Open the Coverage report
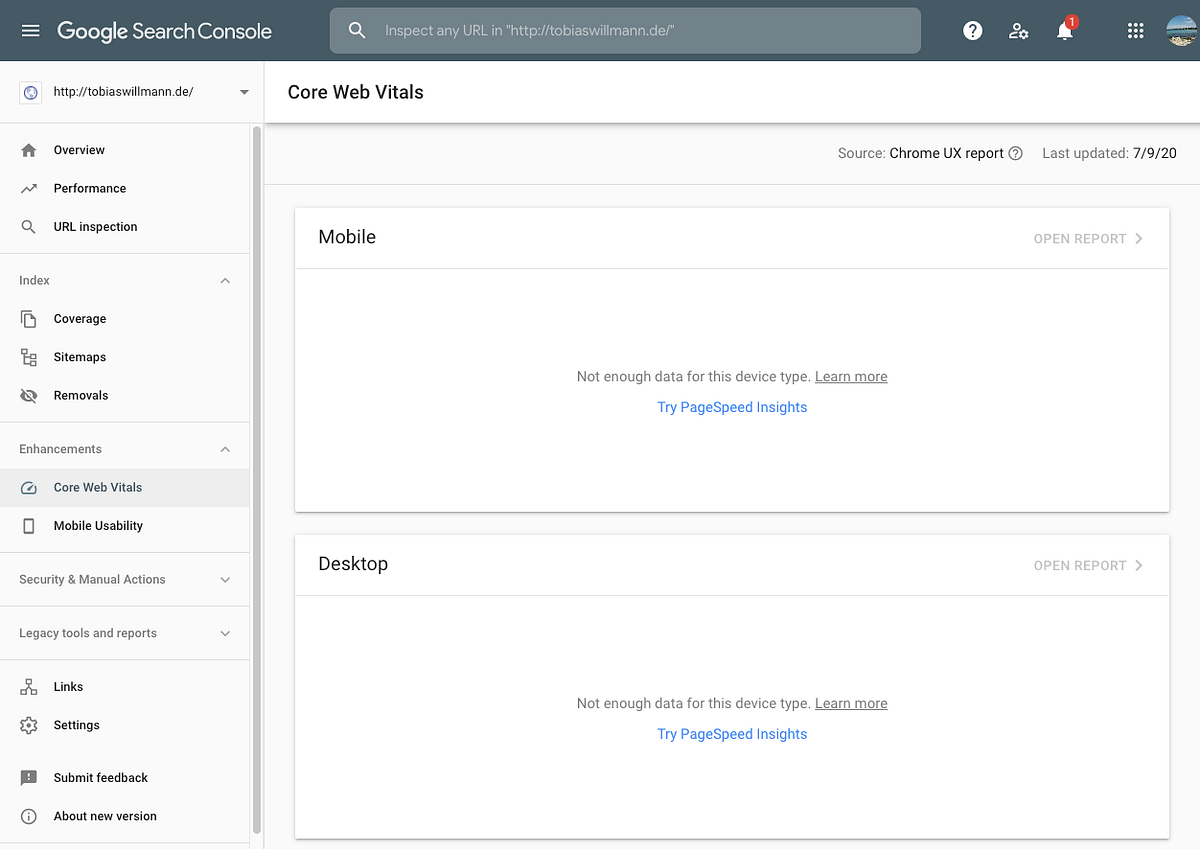This screenshot has width=1200, height=849. pos(125,319)
